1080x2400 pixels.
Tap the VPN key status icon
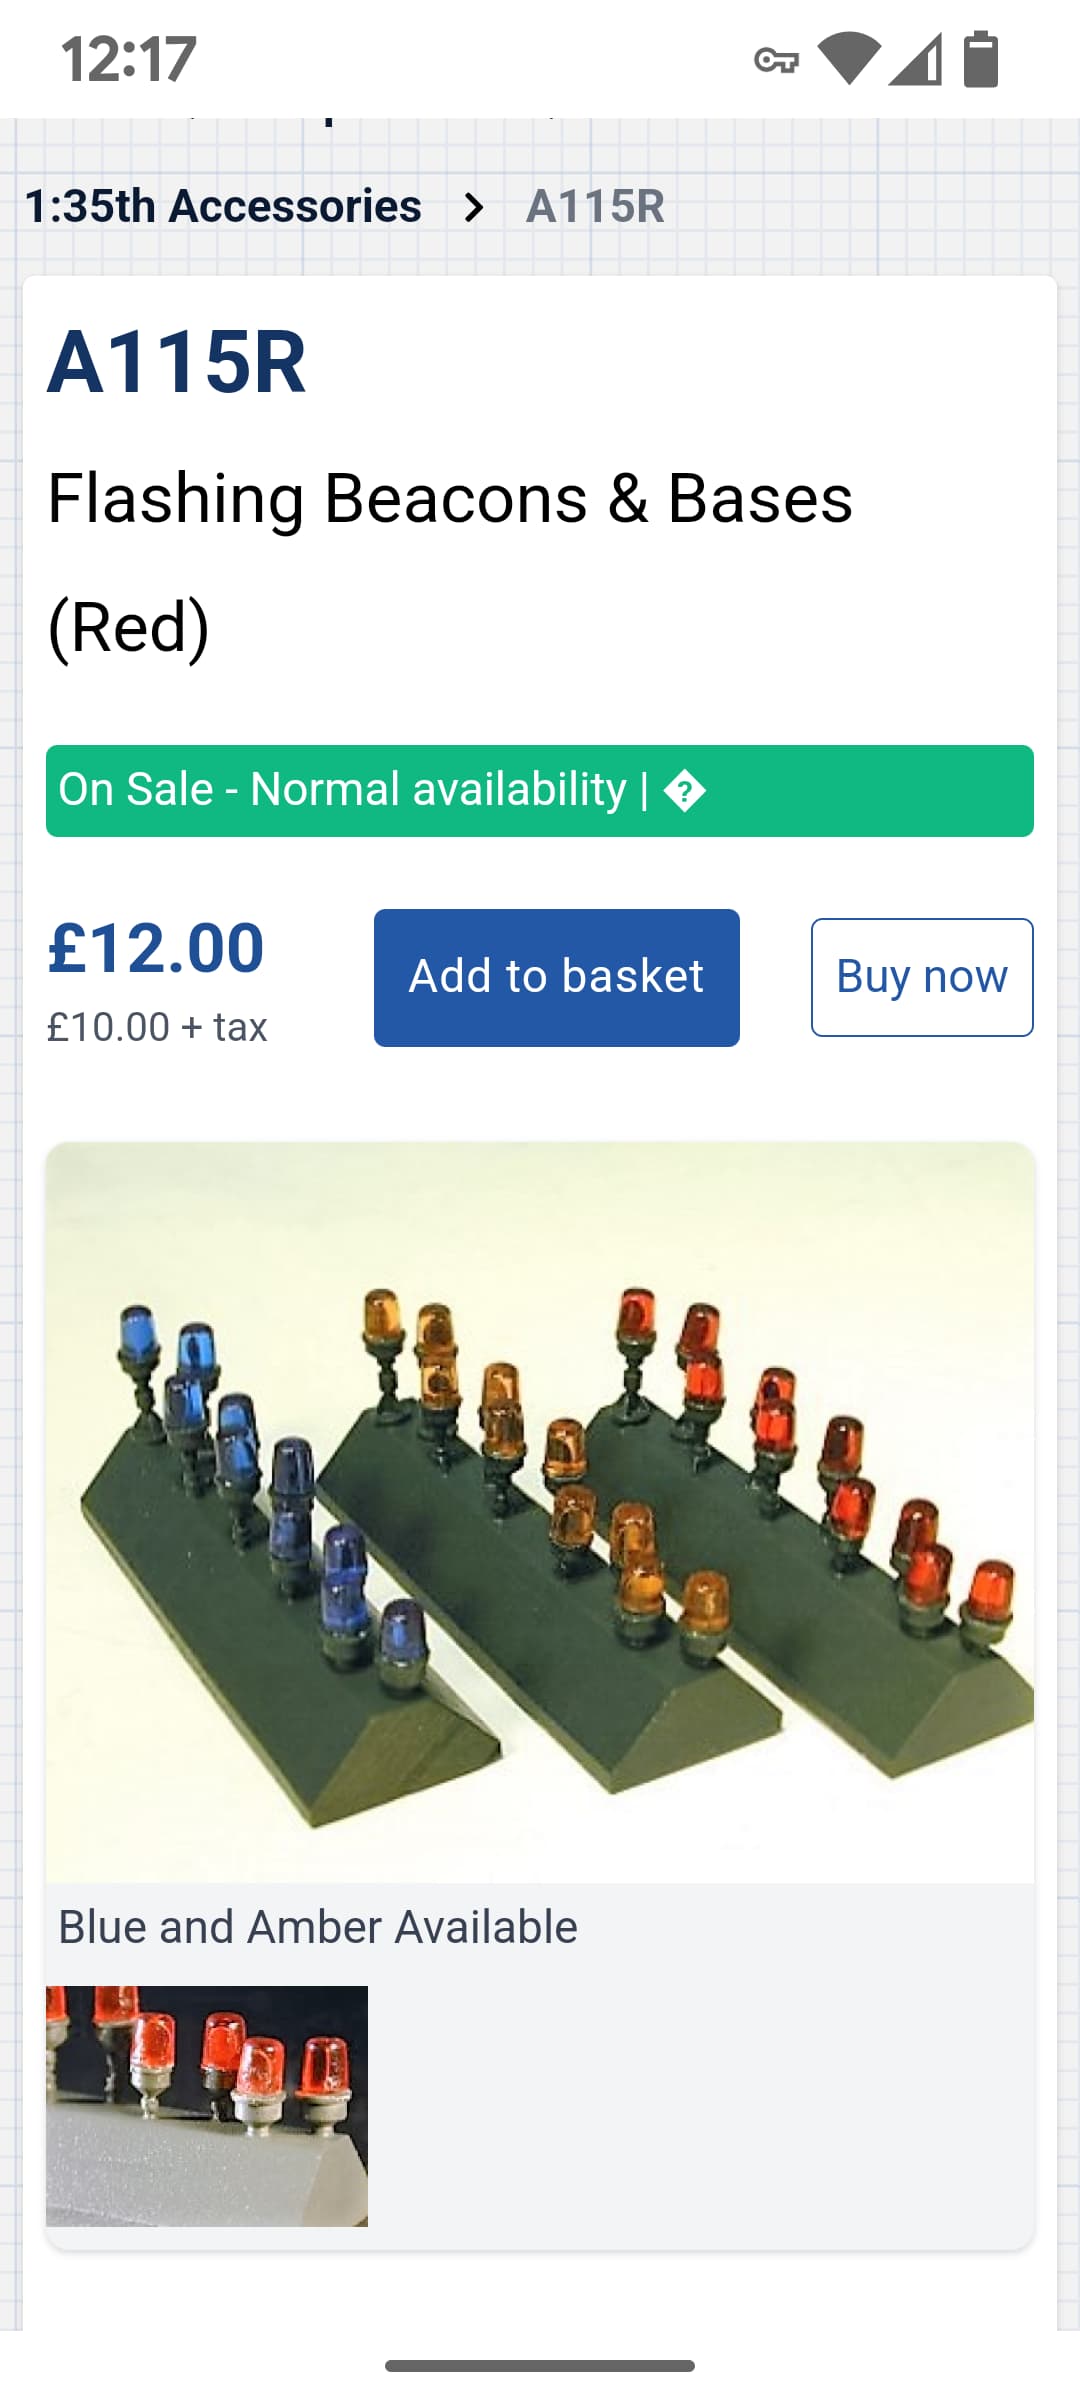(x=776, y=60)
